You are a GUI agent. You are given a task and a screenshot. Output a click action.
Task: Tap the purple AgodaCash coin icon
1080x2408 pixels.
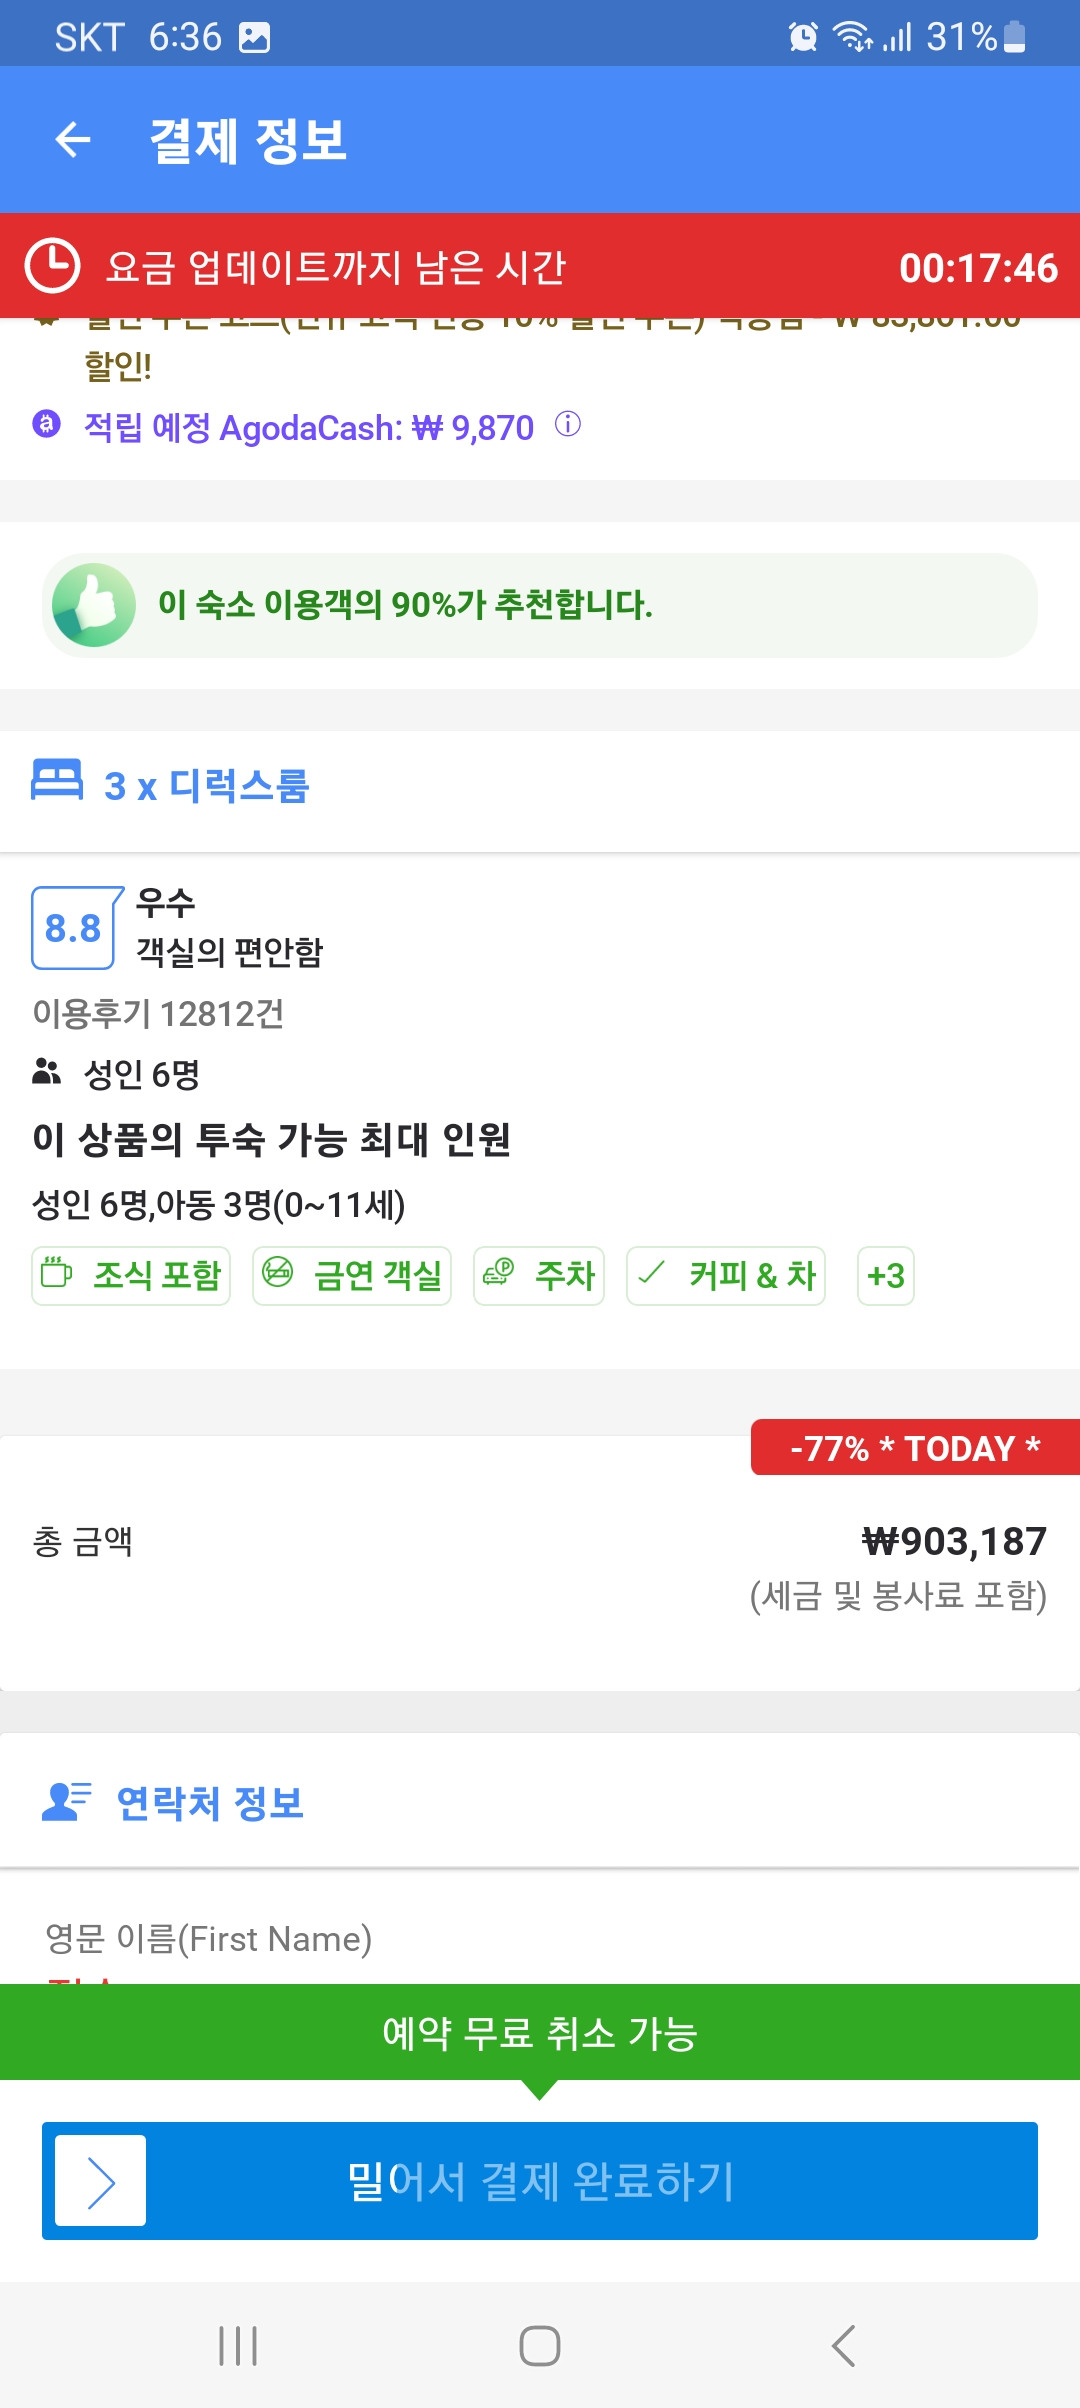point(47,424)
